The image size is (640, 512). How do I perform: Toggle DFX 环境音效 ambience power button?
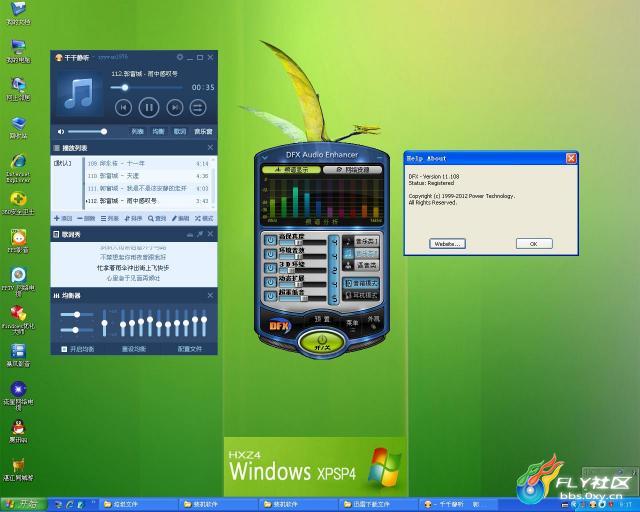[x=270, y=254]
